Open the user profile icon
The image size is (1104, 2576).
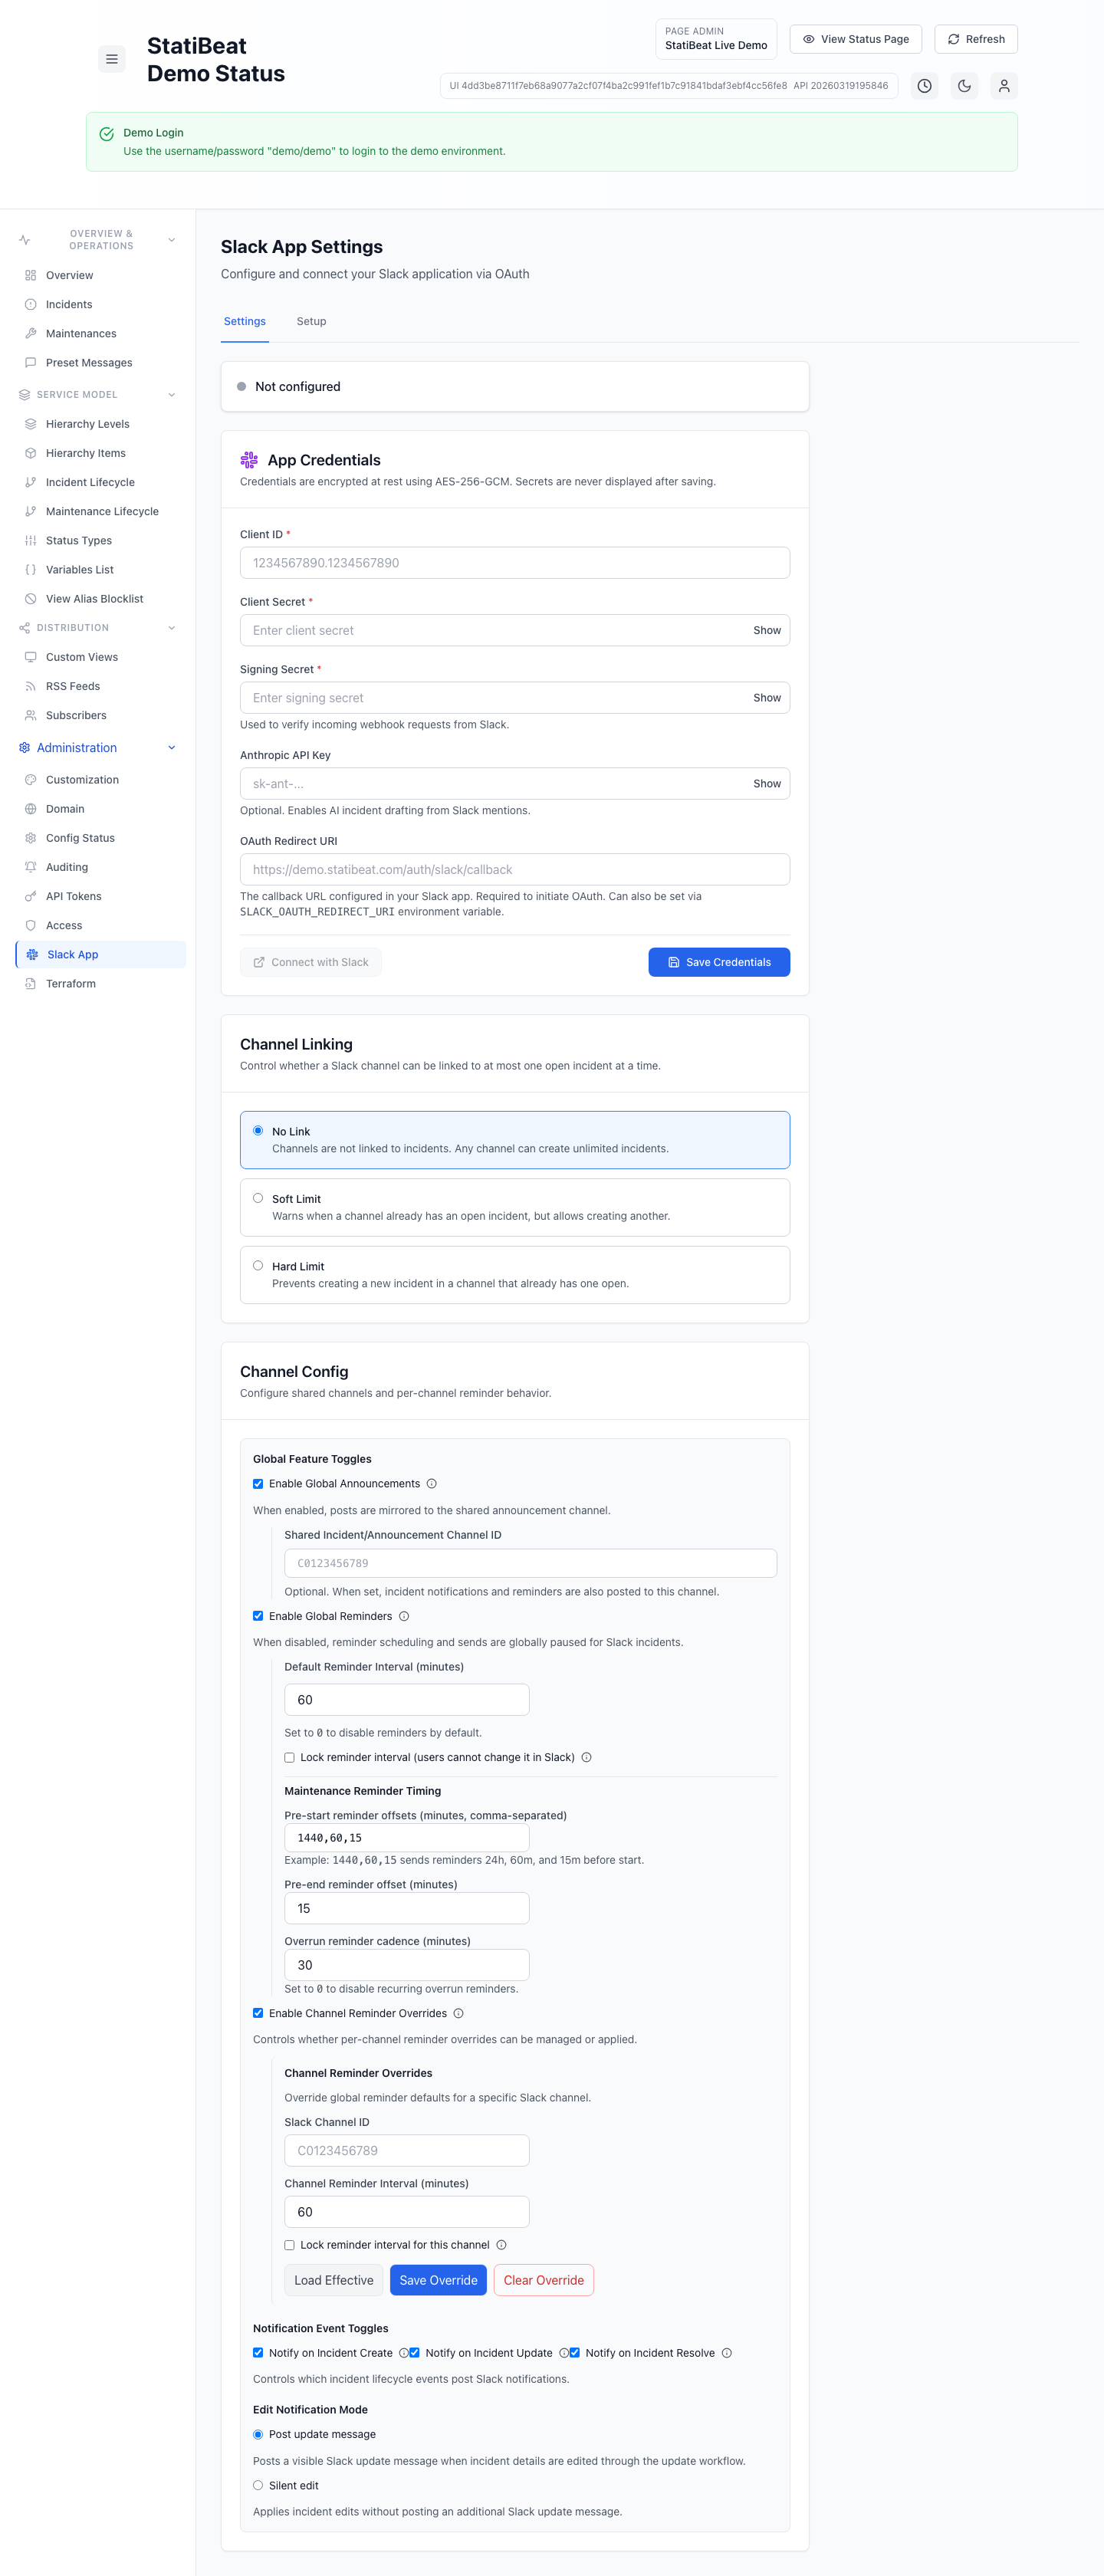click(x=1004, y=86)
